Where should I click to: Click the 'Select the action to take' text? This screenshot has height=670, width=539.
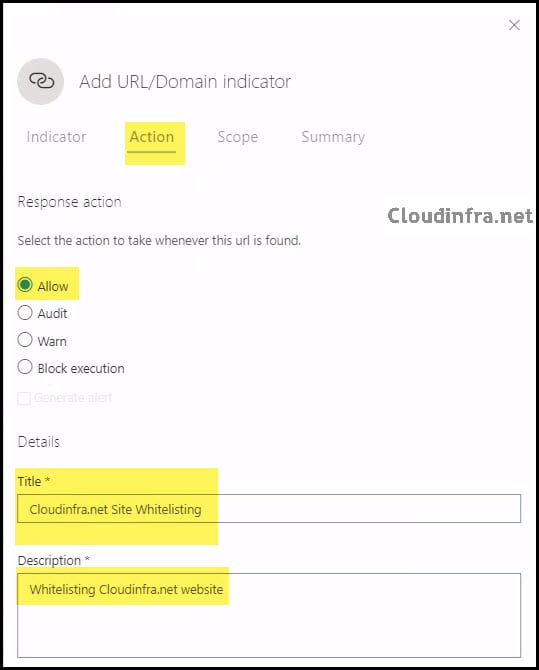[x=159, y=241]
